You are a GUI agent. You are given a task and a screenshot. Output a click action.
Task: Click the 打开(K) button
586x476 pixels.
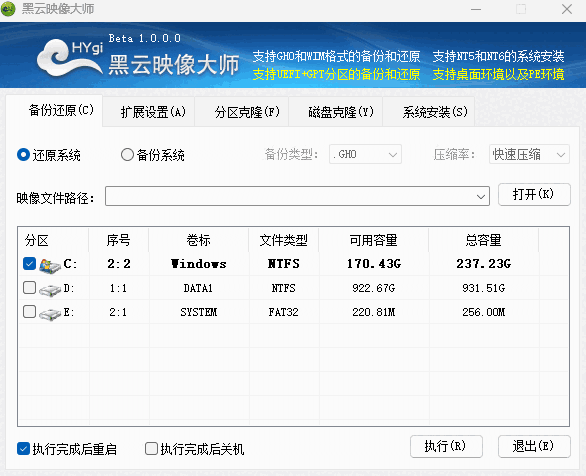coord(534,194)
